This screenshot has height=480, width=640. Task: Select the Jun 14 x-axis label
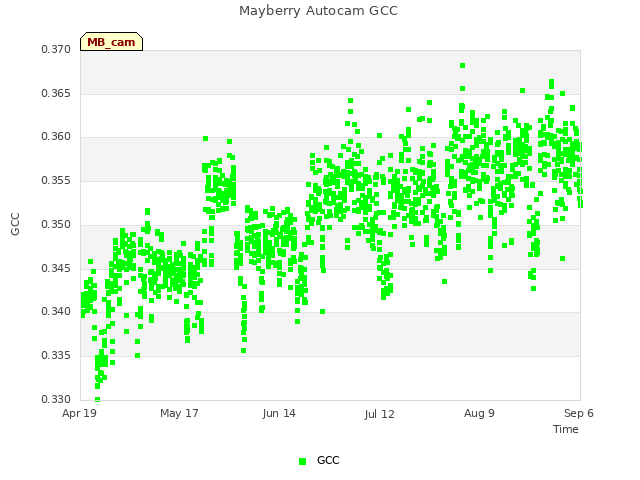point(279,413)
